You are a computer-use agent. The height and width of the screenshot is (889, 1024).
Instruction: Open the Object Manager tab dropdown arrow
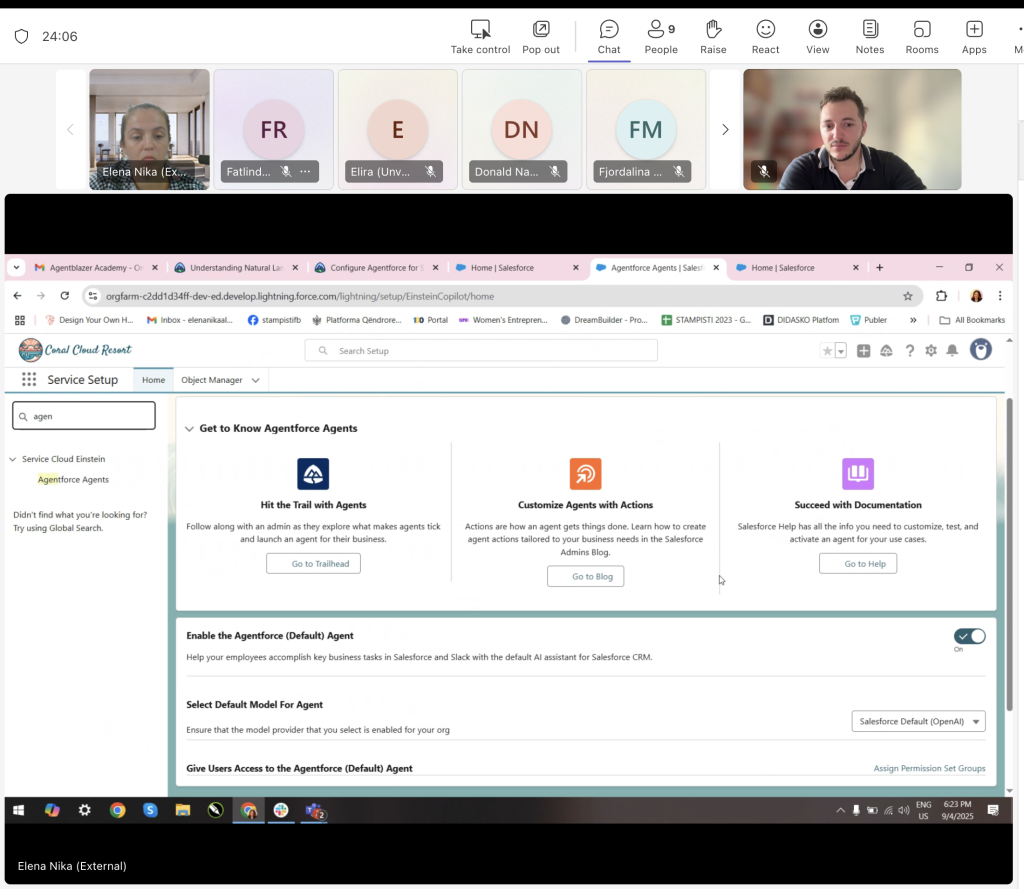pyautogui.click(x=256, y=381)
